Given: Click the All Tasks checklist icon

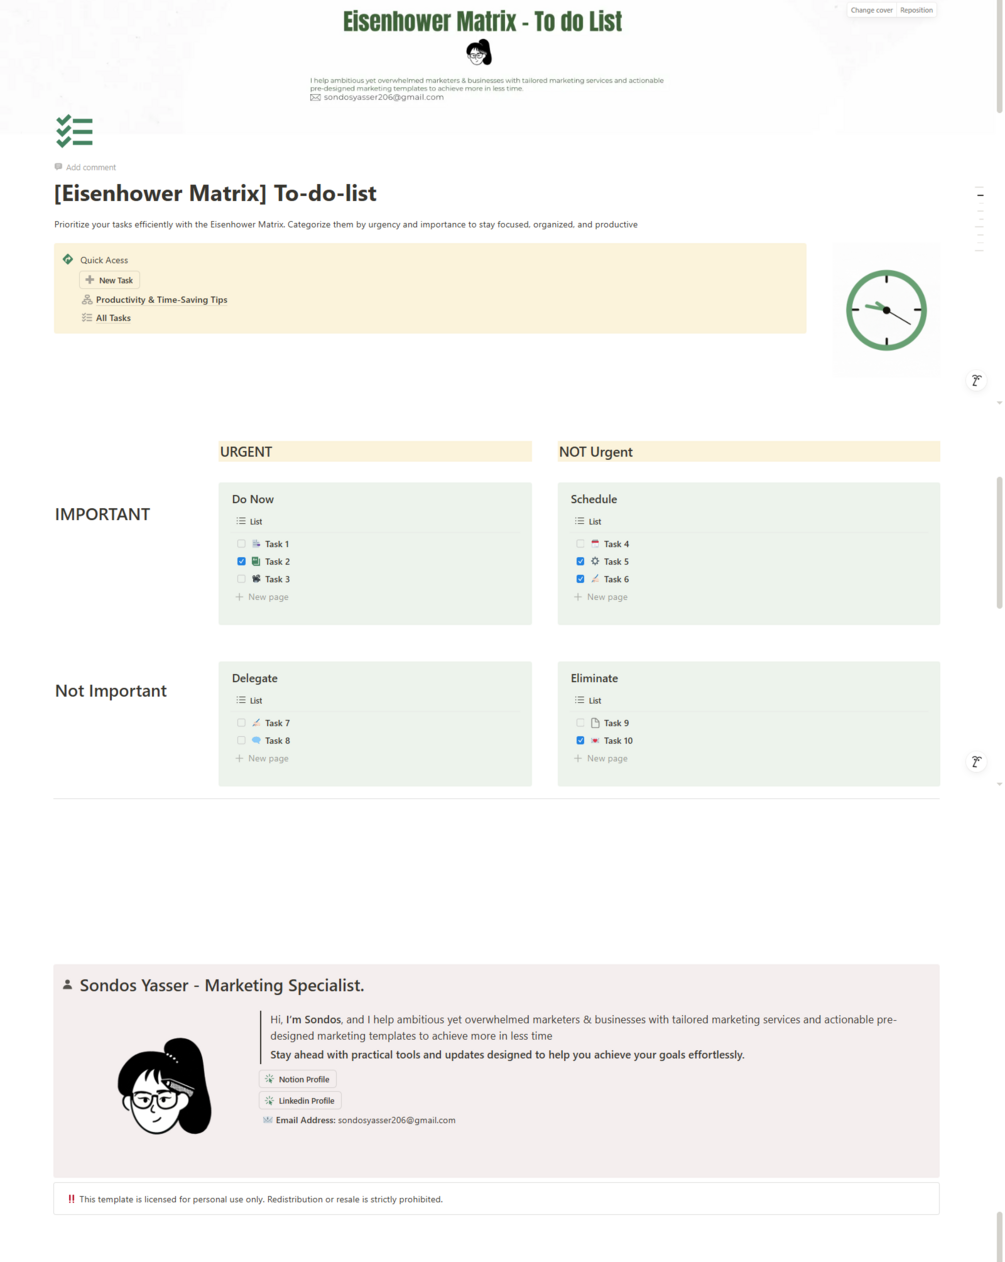Looking at the screenshot, I should coord(87,317).
